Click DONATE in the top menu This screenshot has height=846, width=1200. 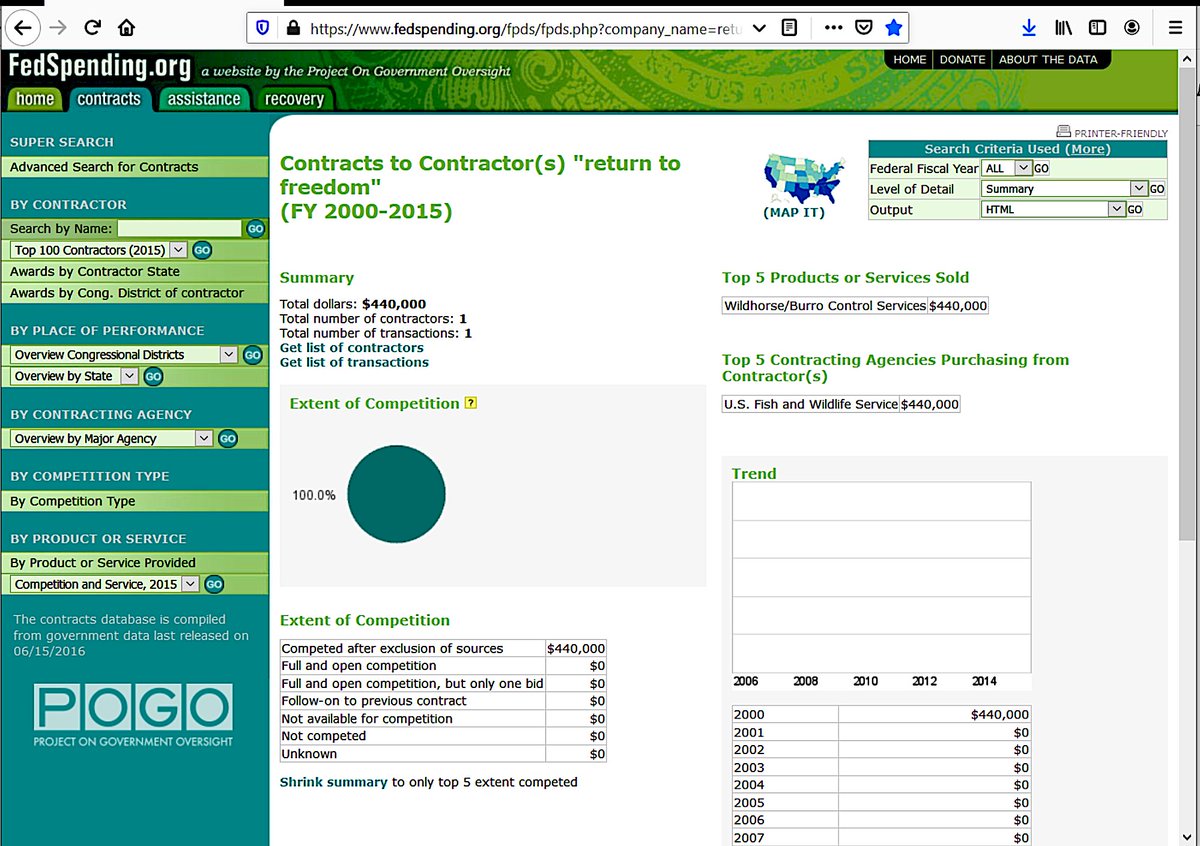pos(962,60)
